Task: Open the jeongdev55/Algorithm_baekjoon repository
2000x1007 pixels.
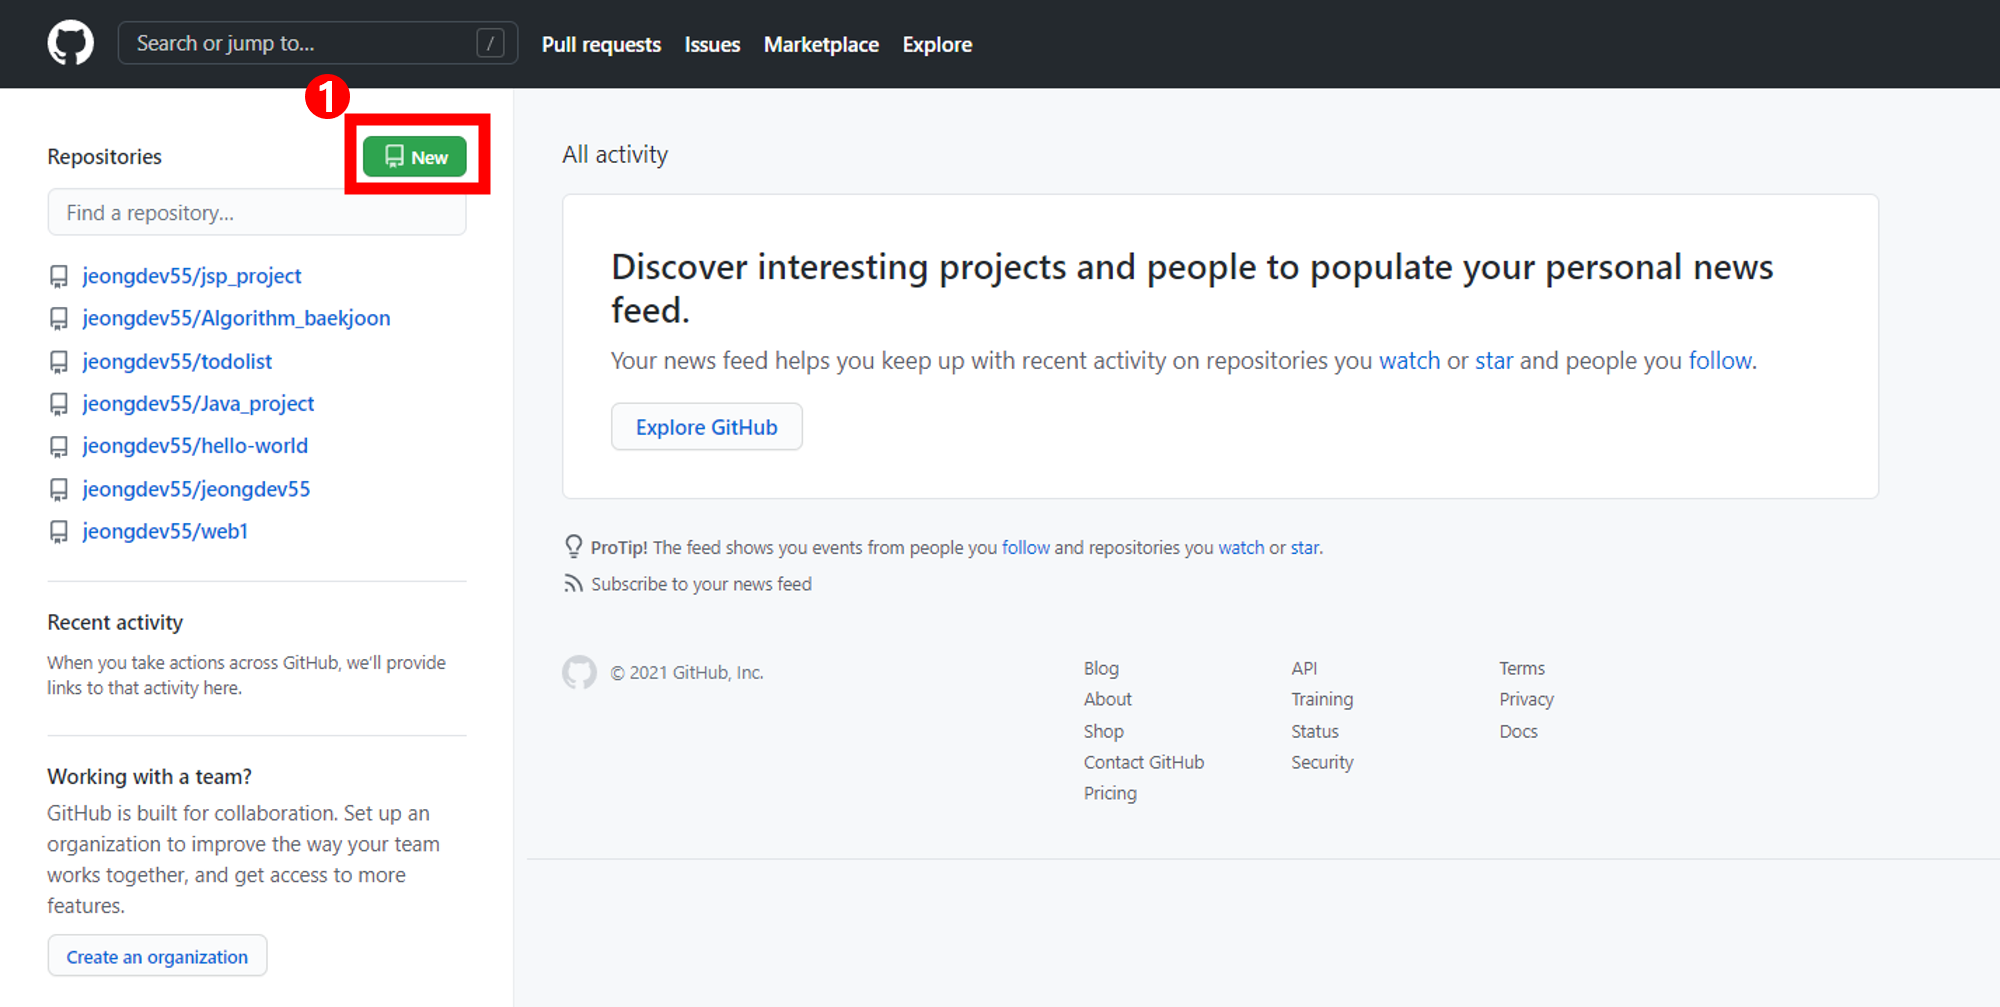Action: [x=236, y=318]
